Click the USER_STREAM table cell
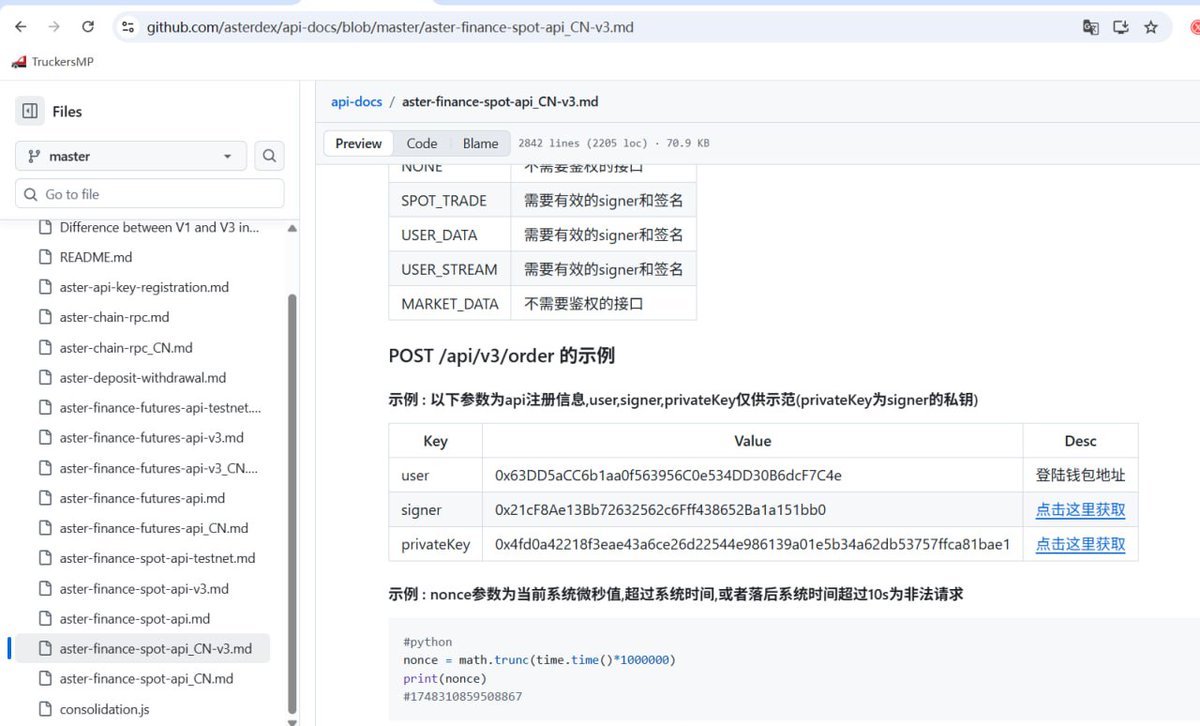Screen dimensions: 1200x726 tap(449, 269)
